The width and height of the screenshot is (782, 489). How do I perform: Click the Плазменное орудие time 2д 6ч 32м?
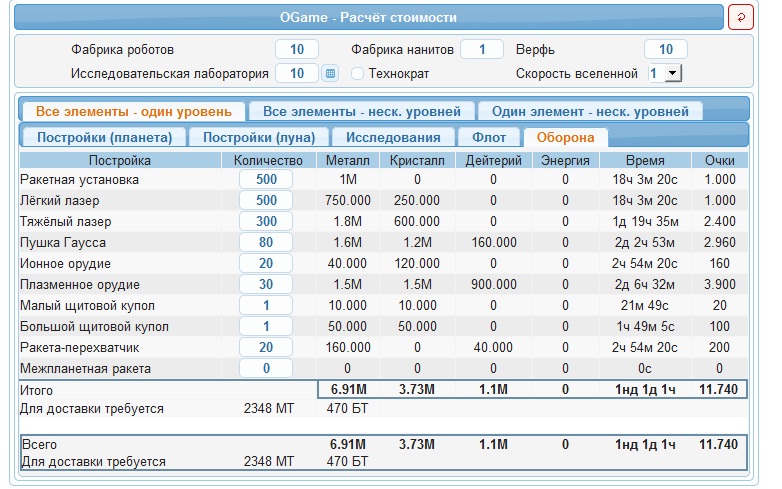[644, 285]
